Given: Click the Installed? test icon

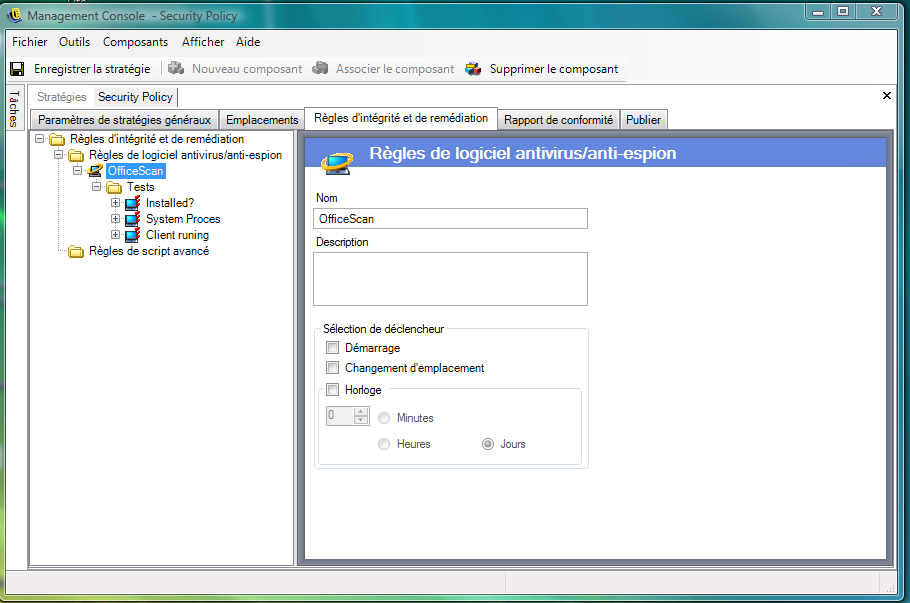Looking at the screenshot, I should tap(133, 203).
